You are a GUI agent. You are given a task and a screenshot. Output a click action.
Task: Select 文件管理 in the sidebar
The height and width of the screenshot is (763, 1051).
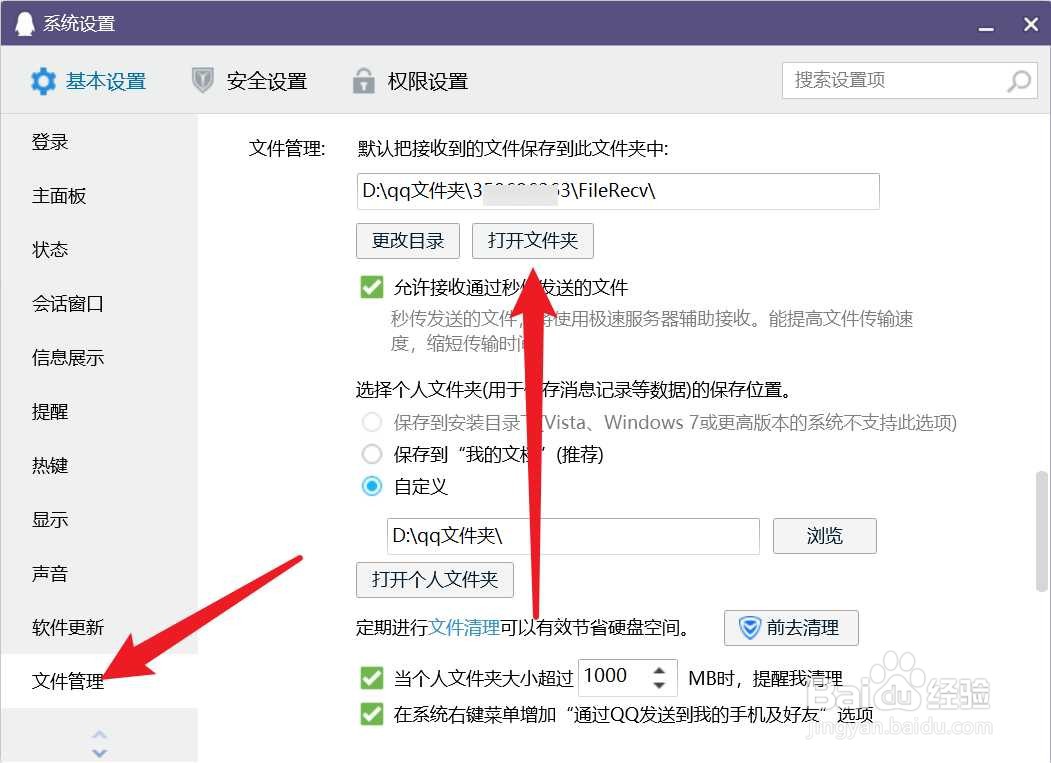point(99,681)
